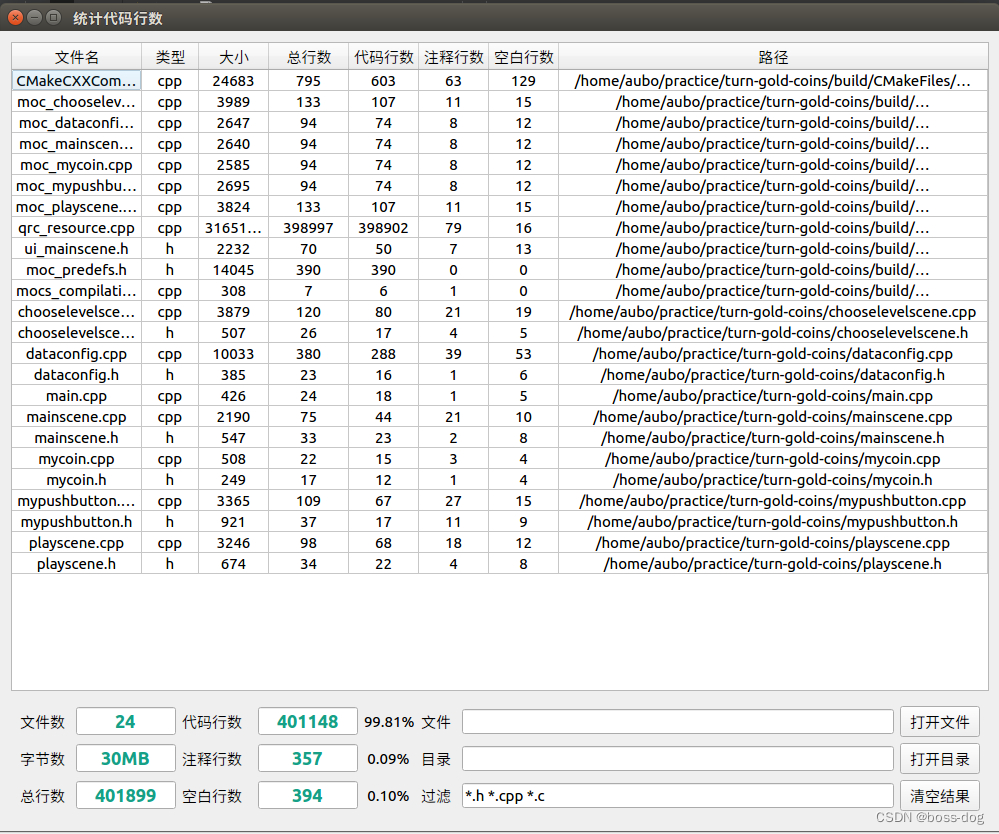999x834 pixels.
Task: Select the moc_mypushbu… file row
Action: click(x=500, y=186)
